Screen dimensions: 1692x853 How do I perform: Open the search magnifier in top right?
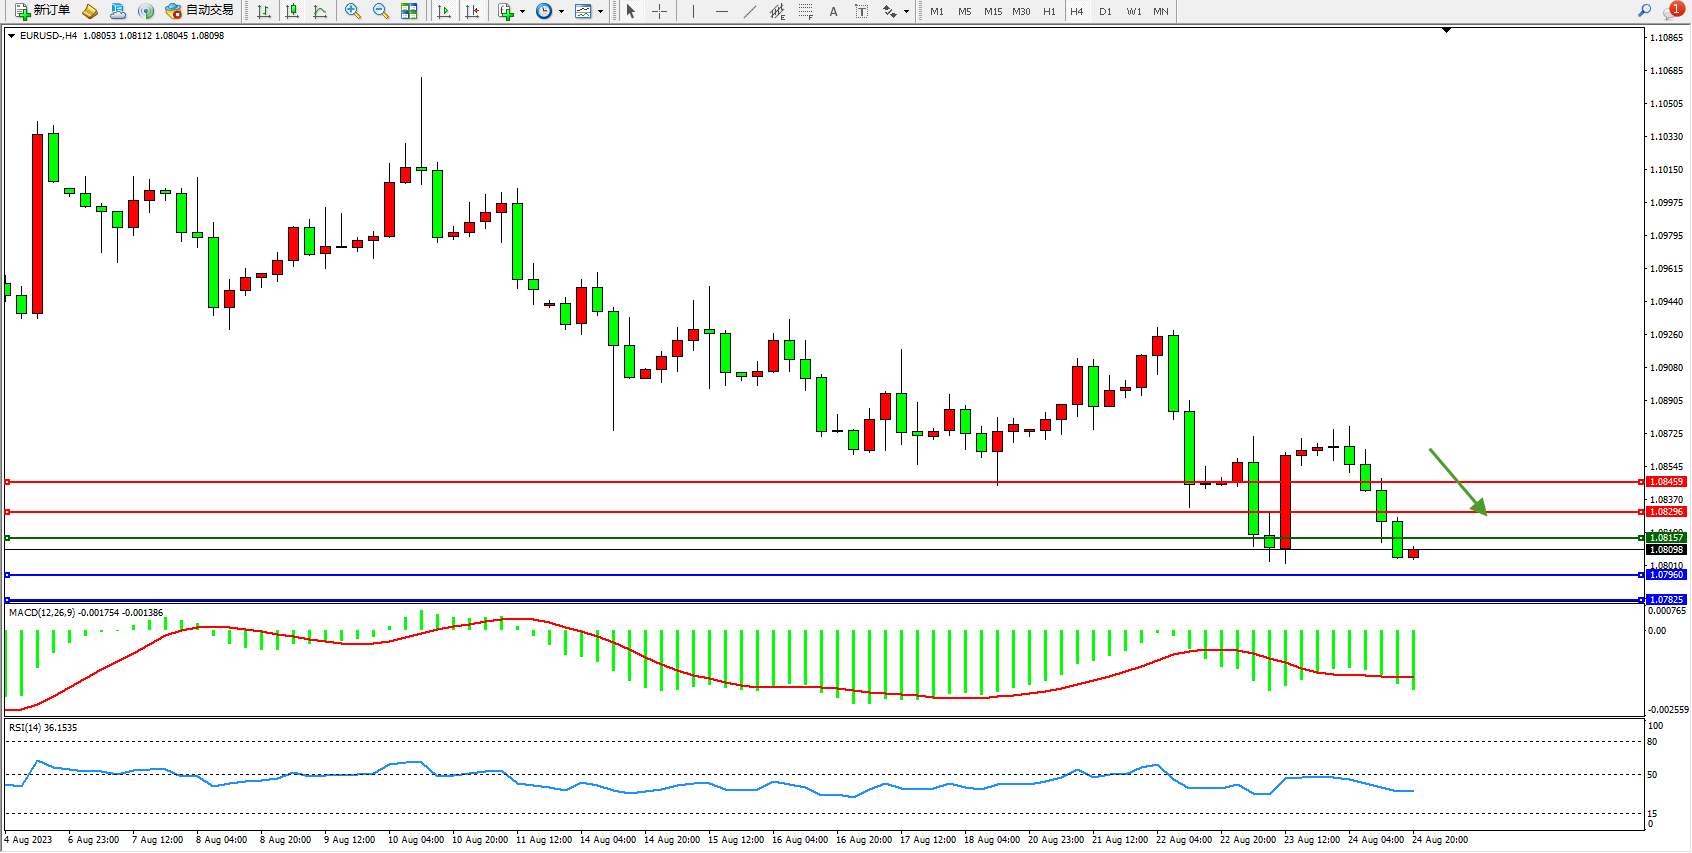pyautogui.click(x=1644, y=11)
